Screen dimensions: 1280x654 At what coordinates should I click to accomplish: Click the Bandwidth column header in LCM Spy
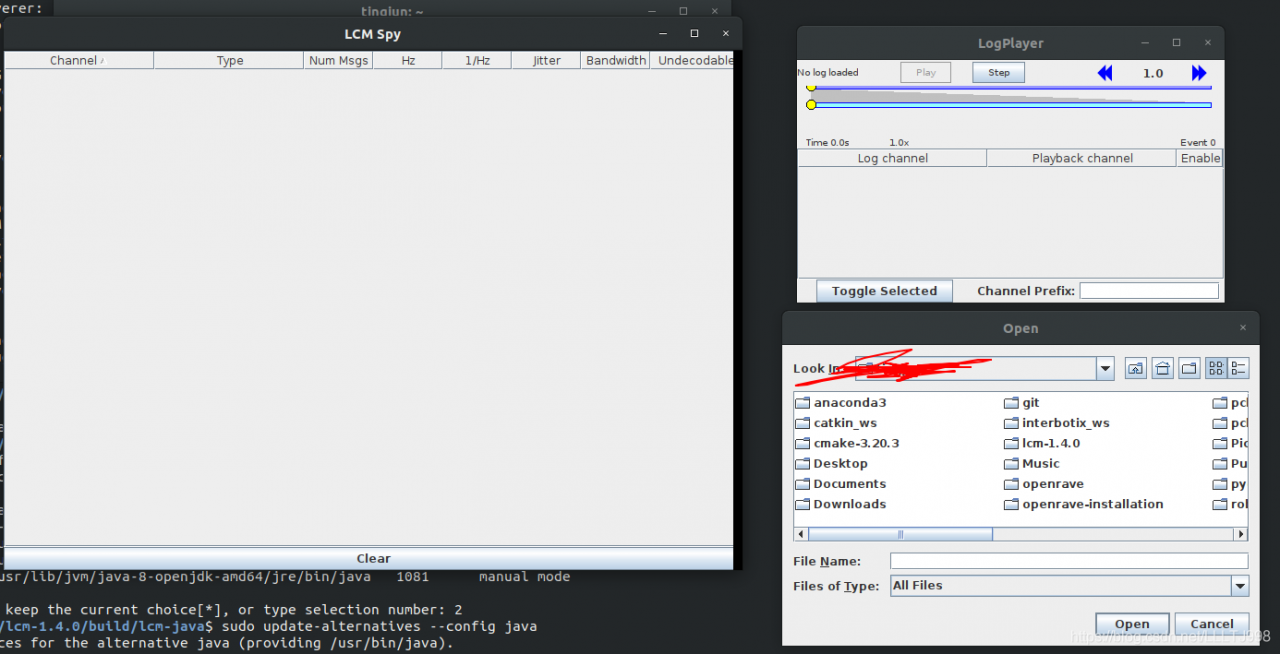(615, 61)
